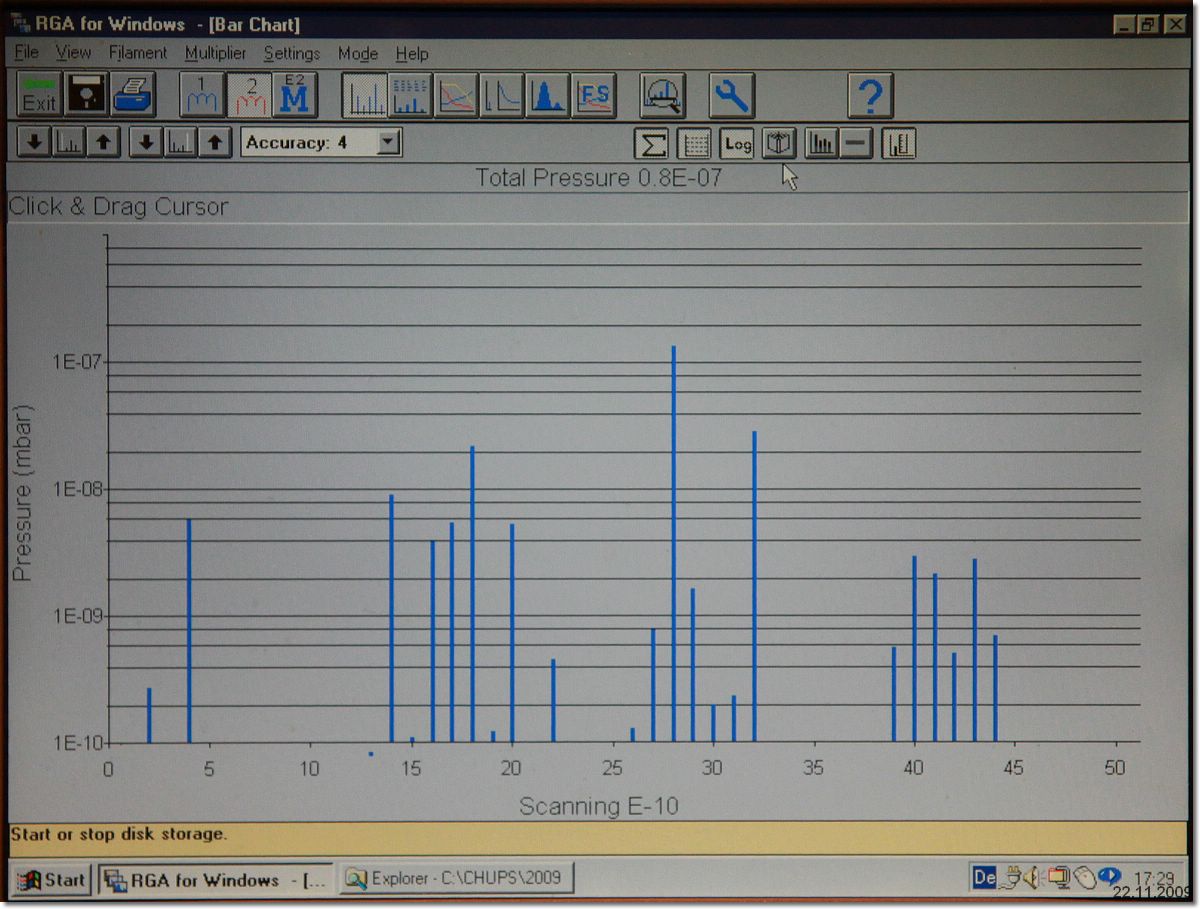This screenshot has height=909, width=1200.
Task: Switch to trend graph mode icon
Action: tap(456, 96)
